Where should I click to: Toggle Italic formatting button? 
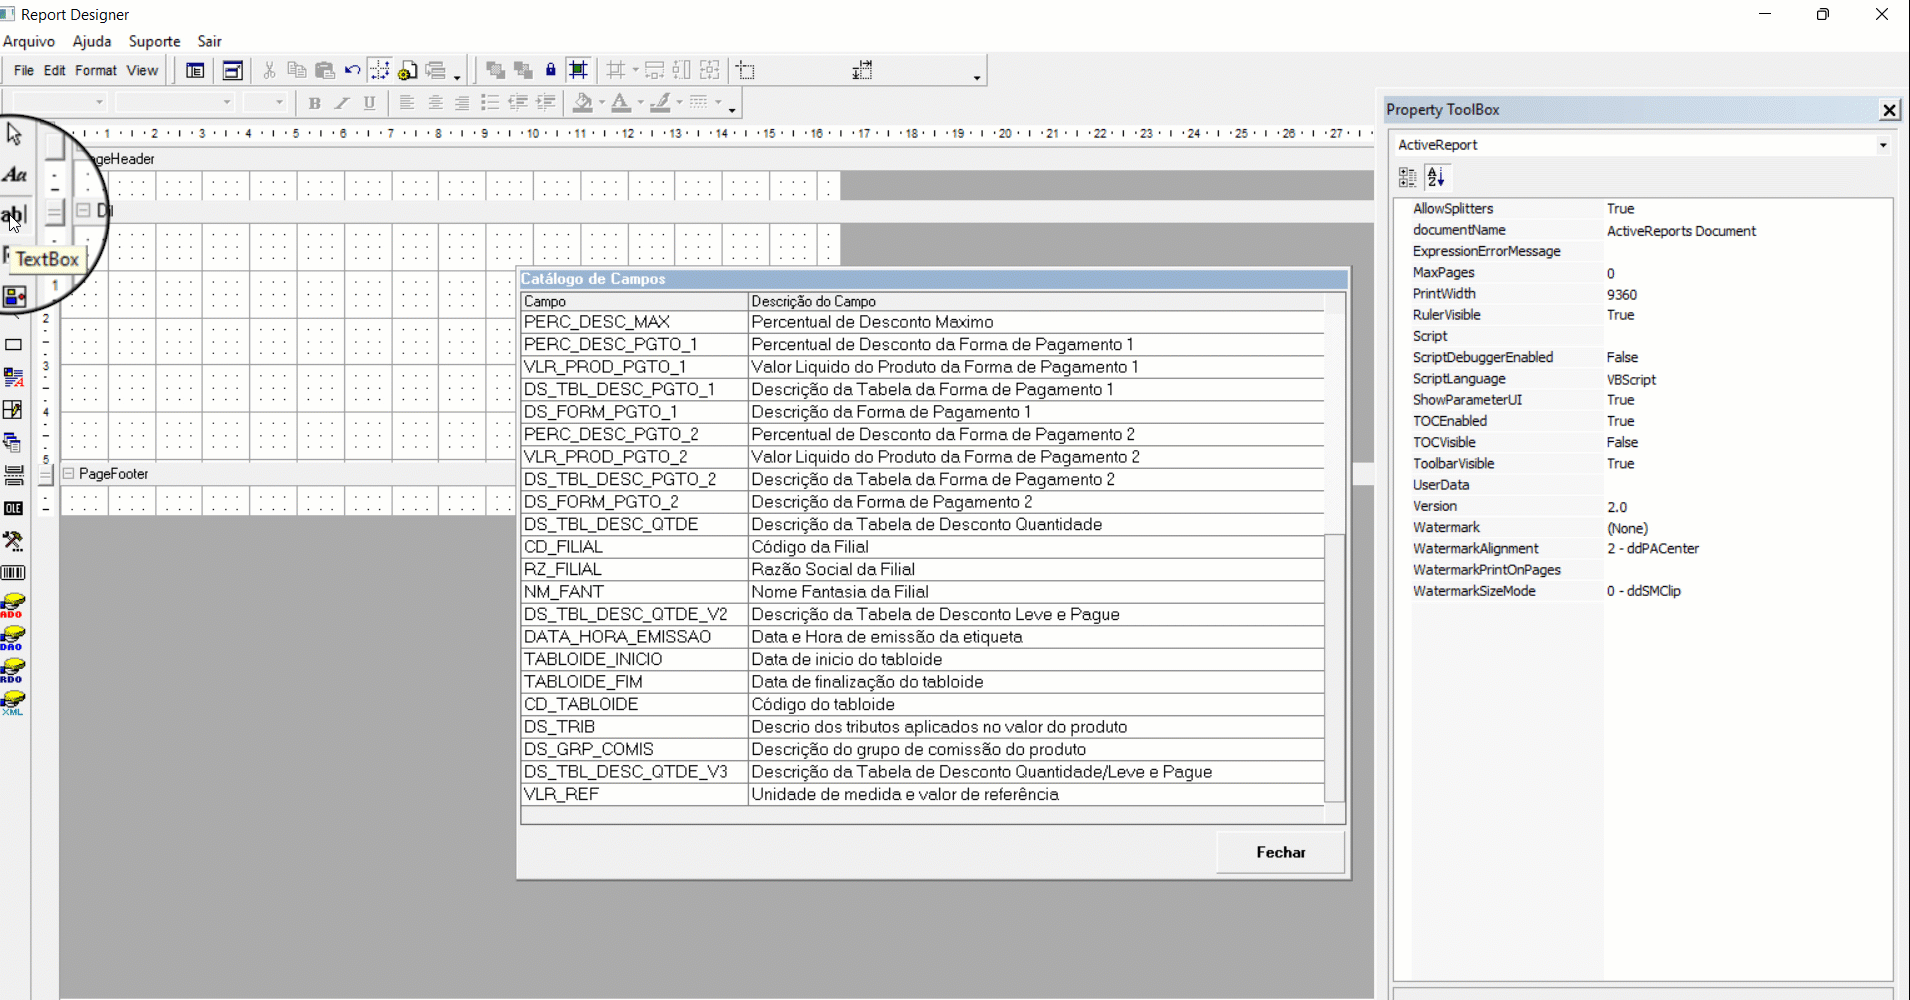(x=342, y=103)
